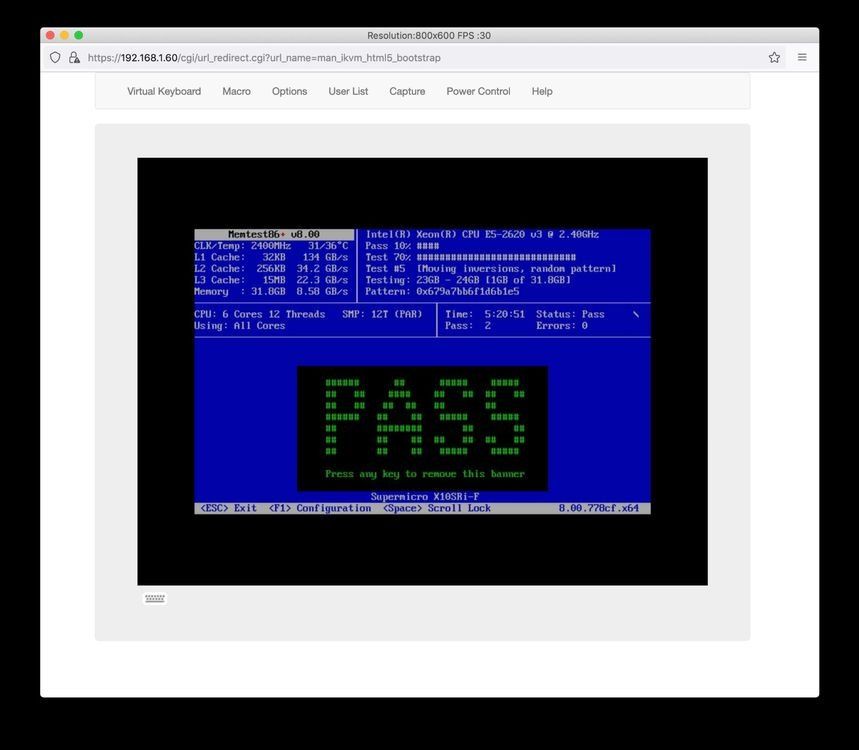859x750 pixels.
Task: Click the 'SMP: 12T (PAR)' text
Action: click(382, 314)
